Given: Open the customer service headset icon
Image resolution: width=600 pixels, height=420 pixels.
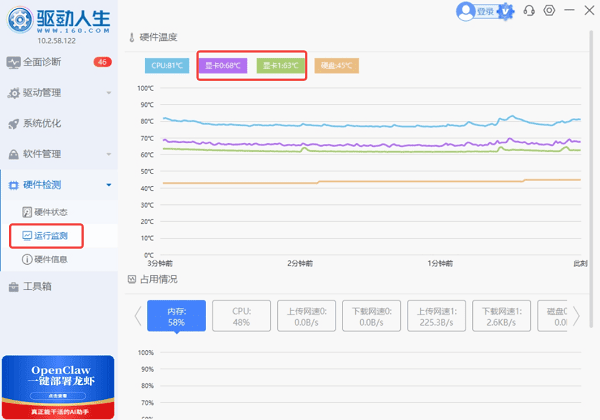Looking at the screenshot, I should [529, 10].
